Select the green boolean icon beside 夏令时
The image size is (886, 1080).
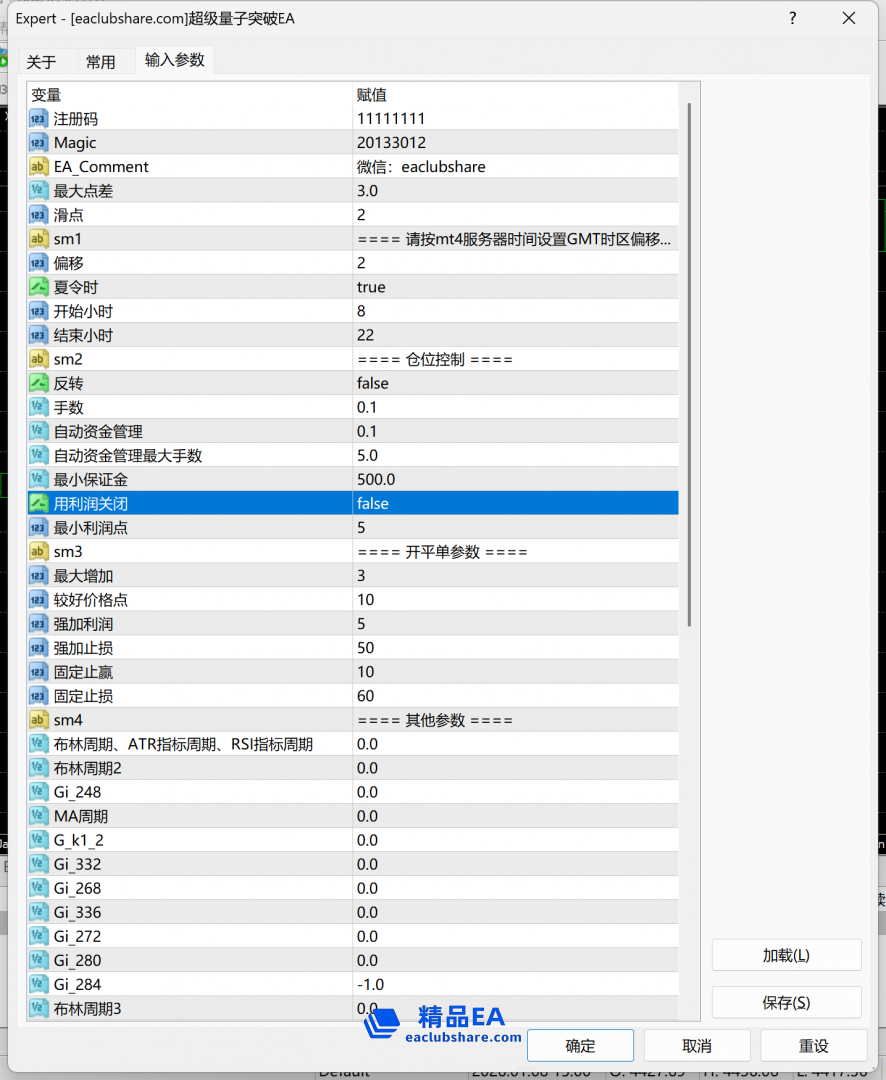[x=38, y=287]
